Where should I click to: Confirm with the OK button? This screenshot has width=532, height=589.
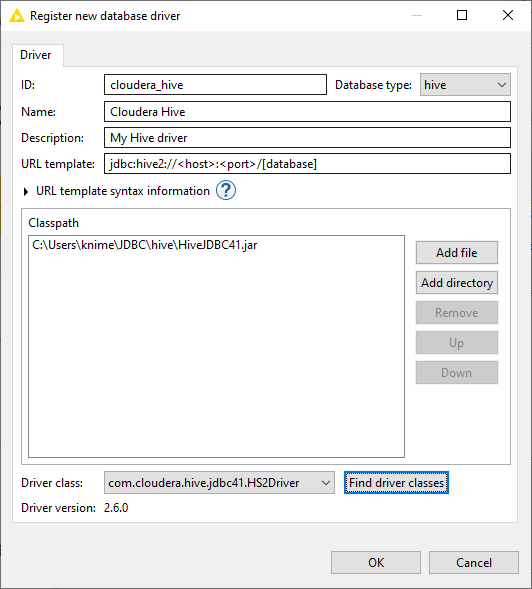click(x=376, y=563)
